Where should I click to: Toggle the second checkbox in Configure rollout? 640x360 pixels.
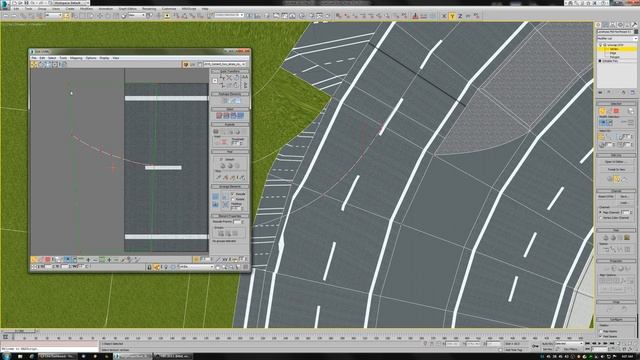coord(601,336)
